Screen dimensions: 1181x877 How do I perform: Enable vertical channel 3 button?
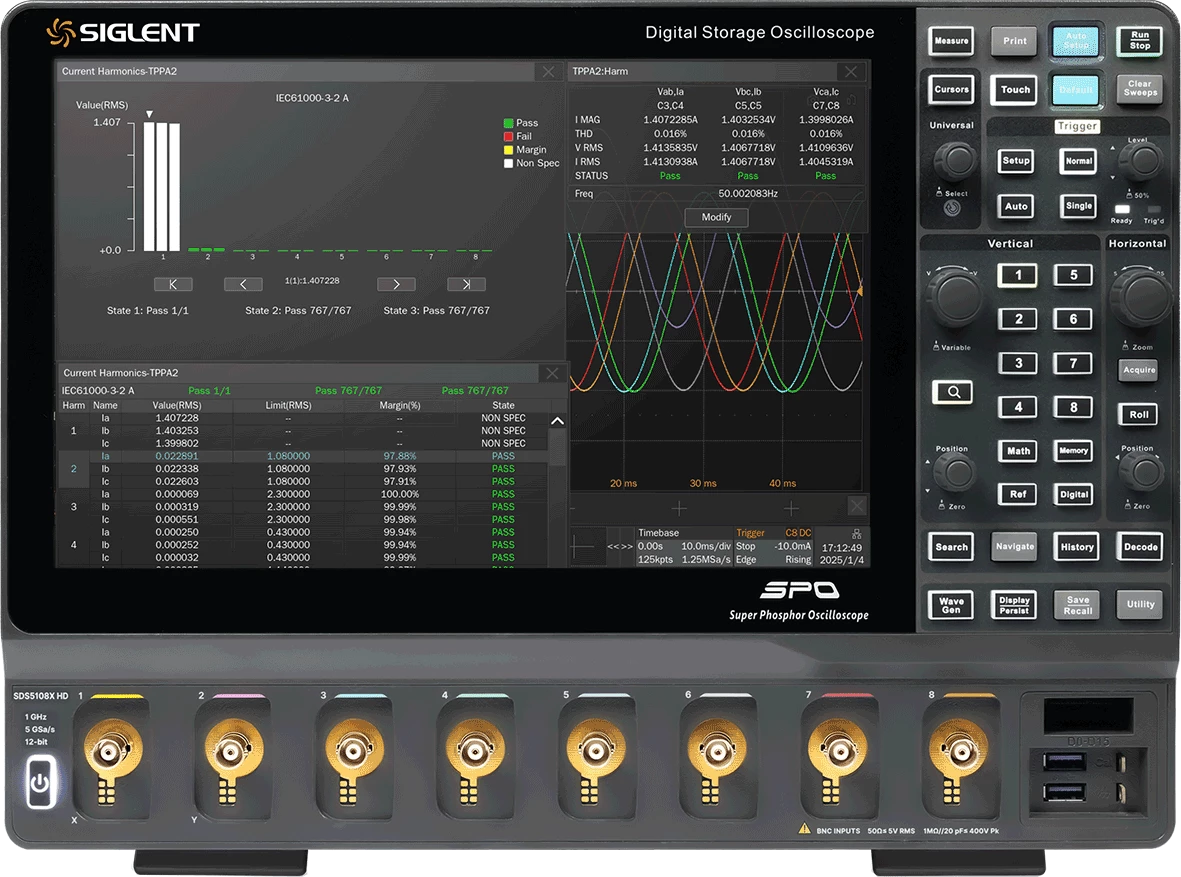(x=1018, y=363)
